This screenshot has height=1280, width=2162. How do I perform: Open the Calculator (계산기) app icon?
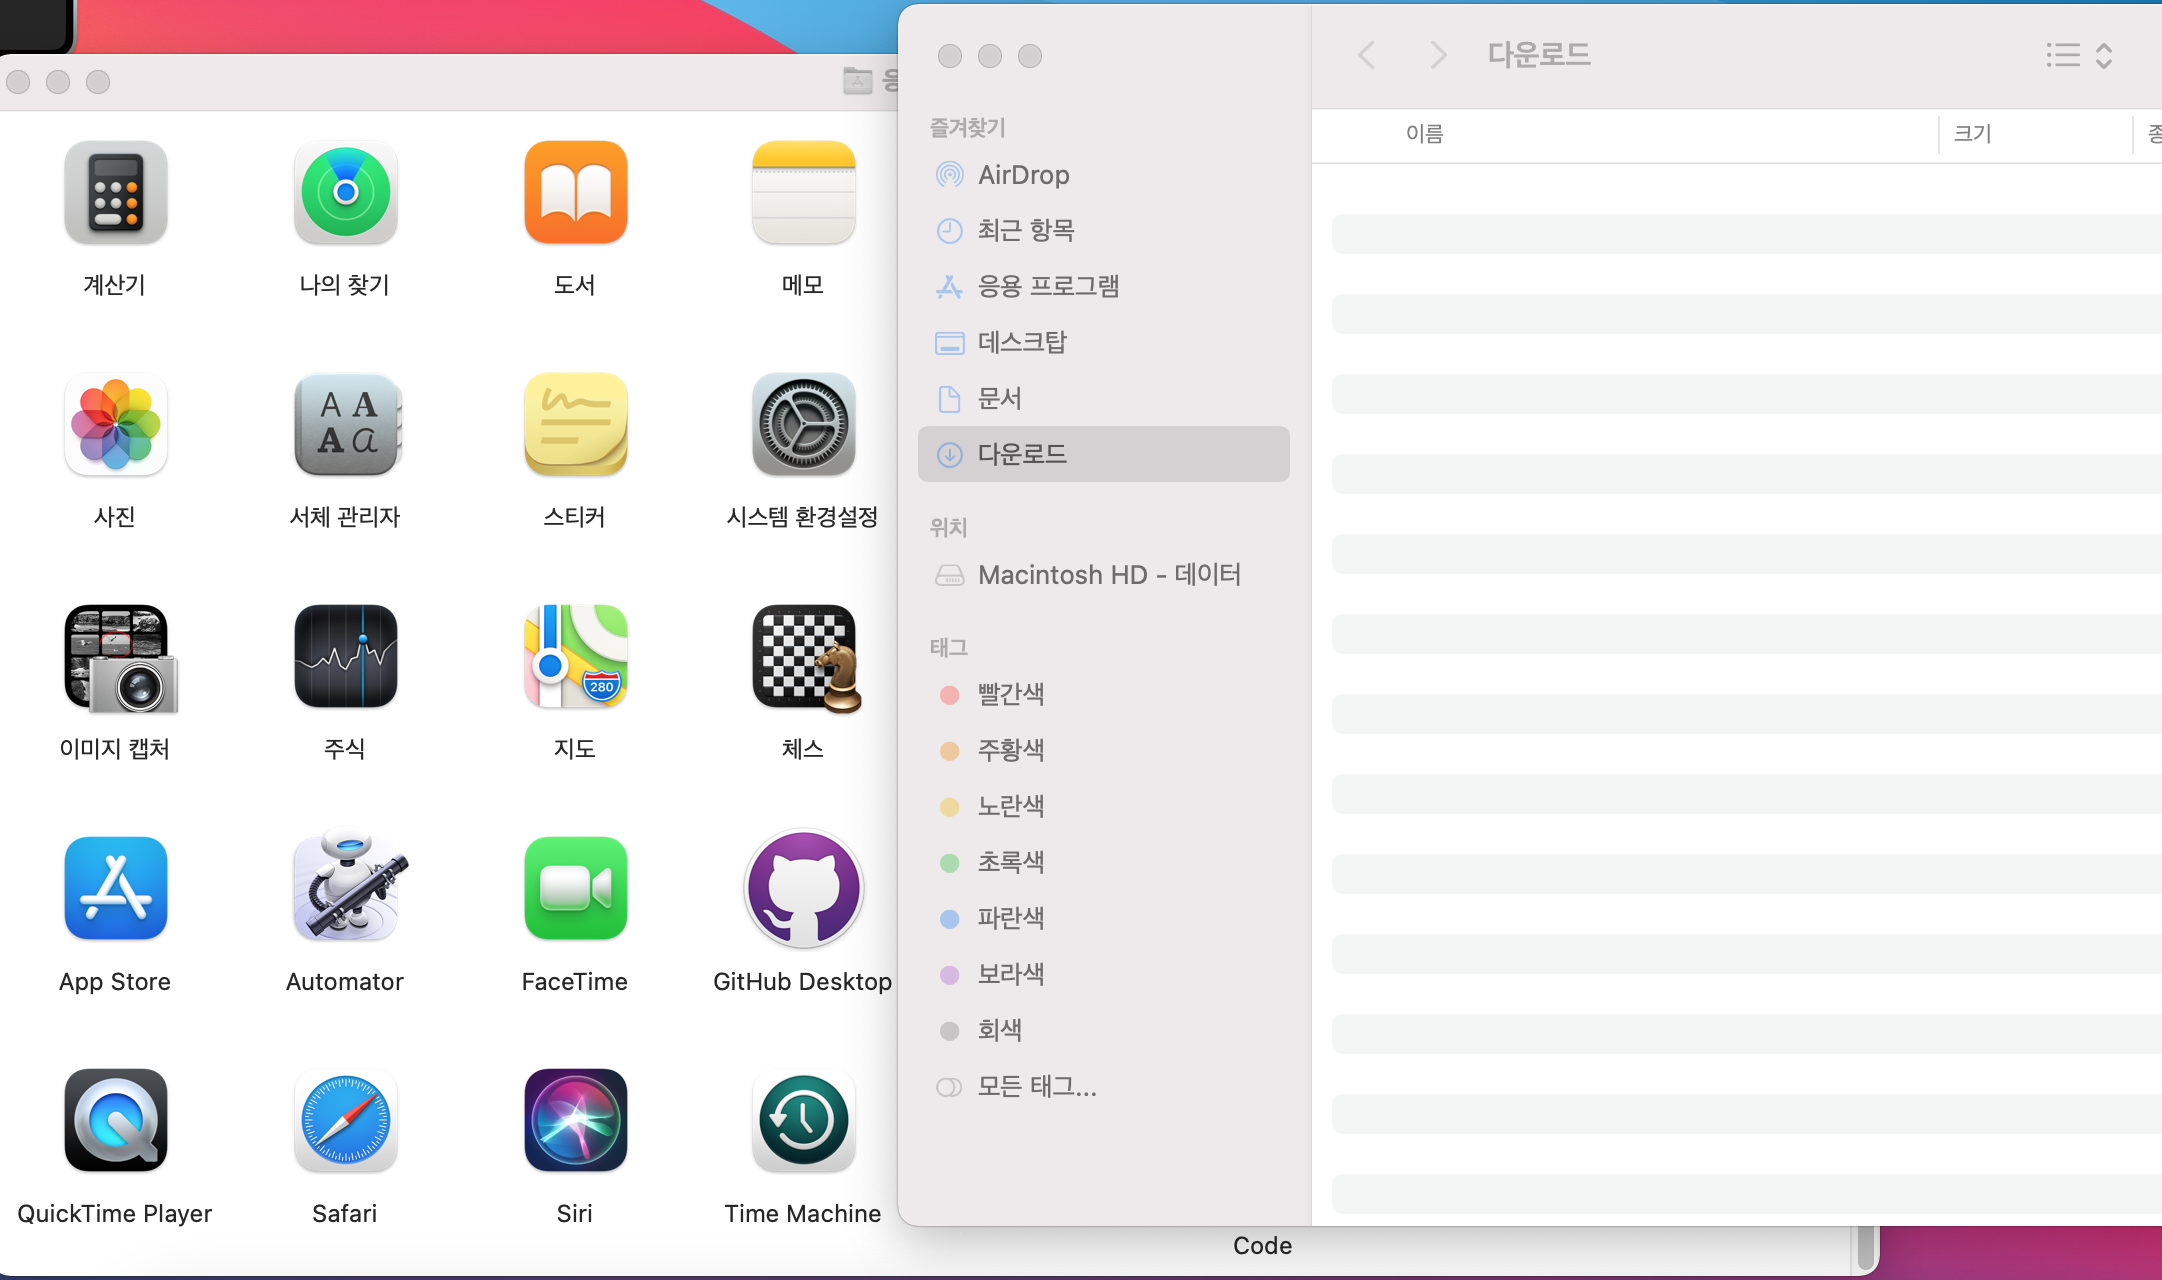click(115, 193)
